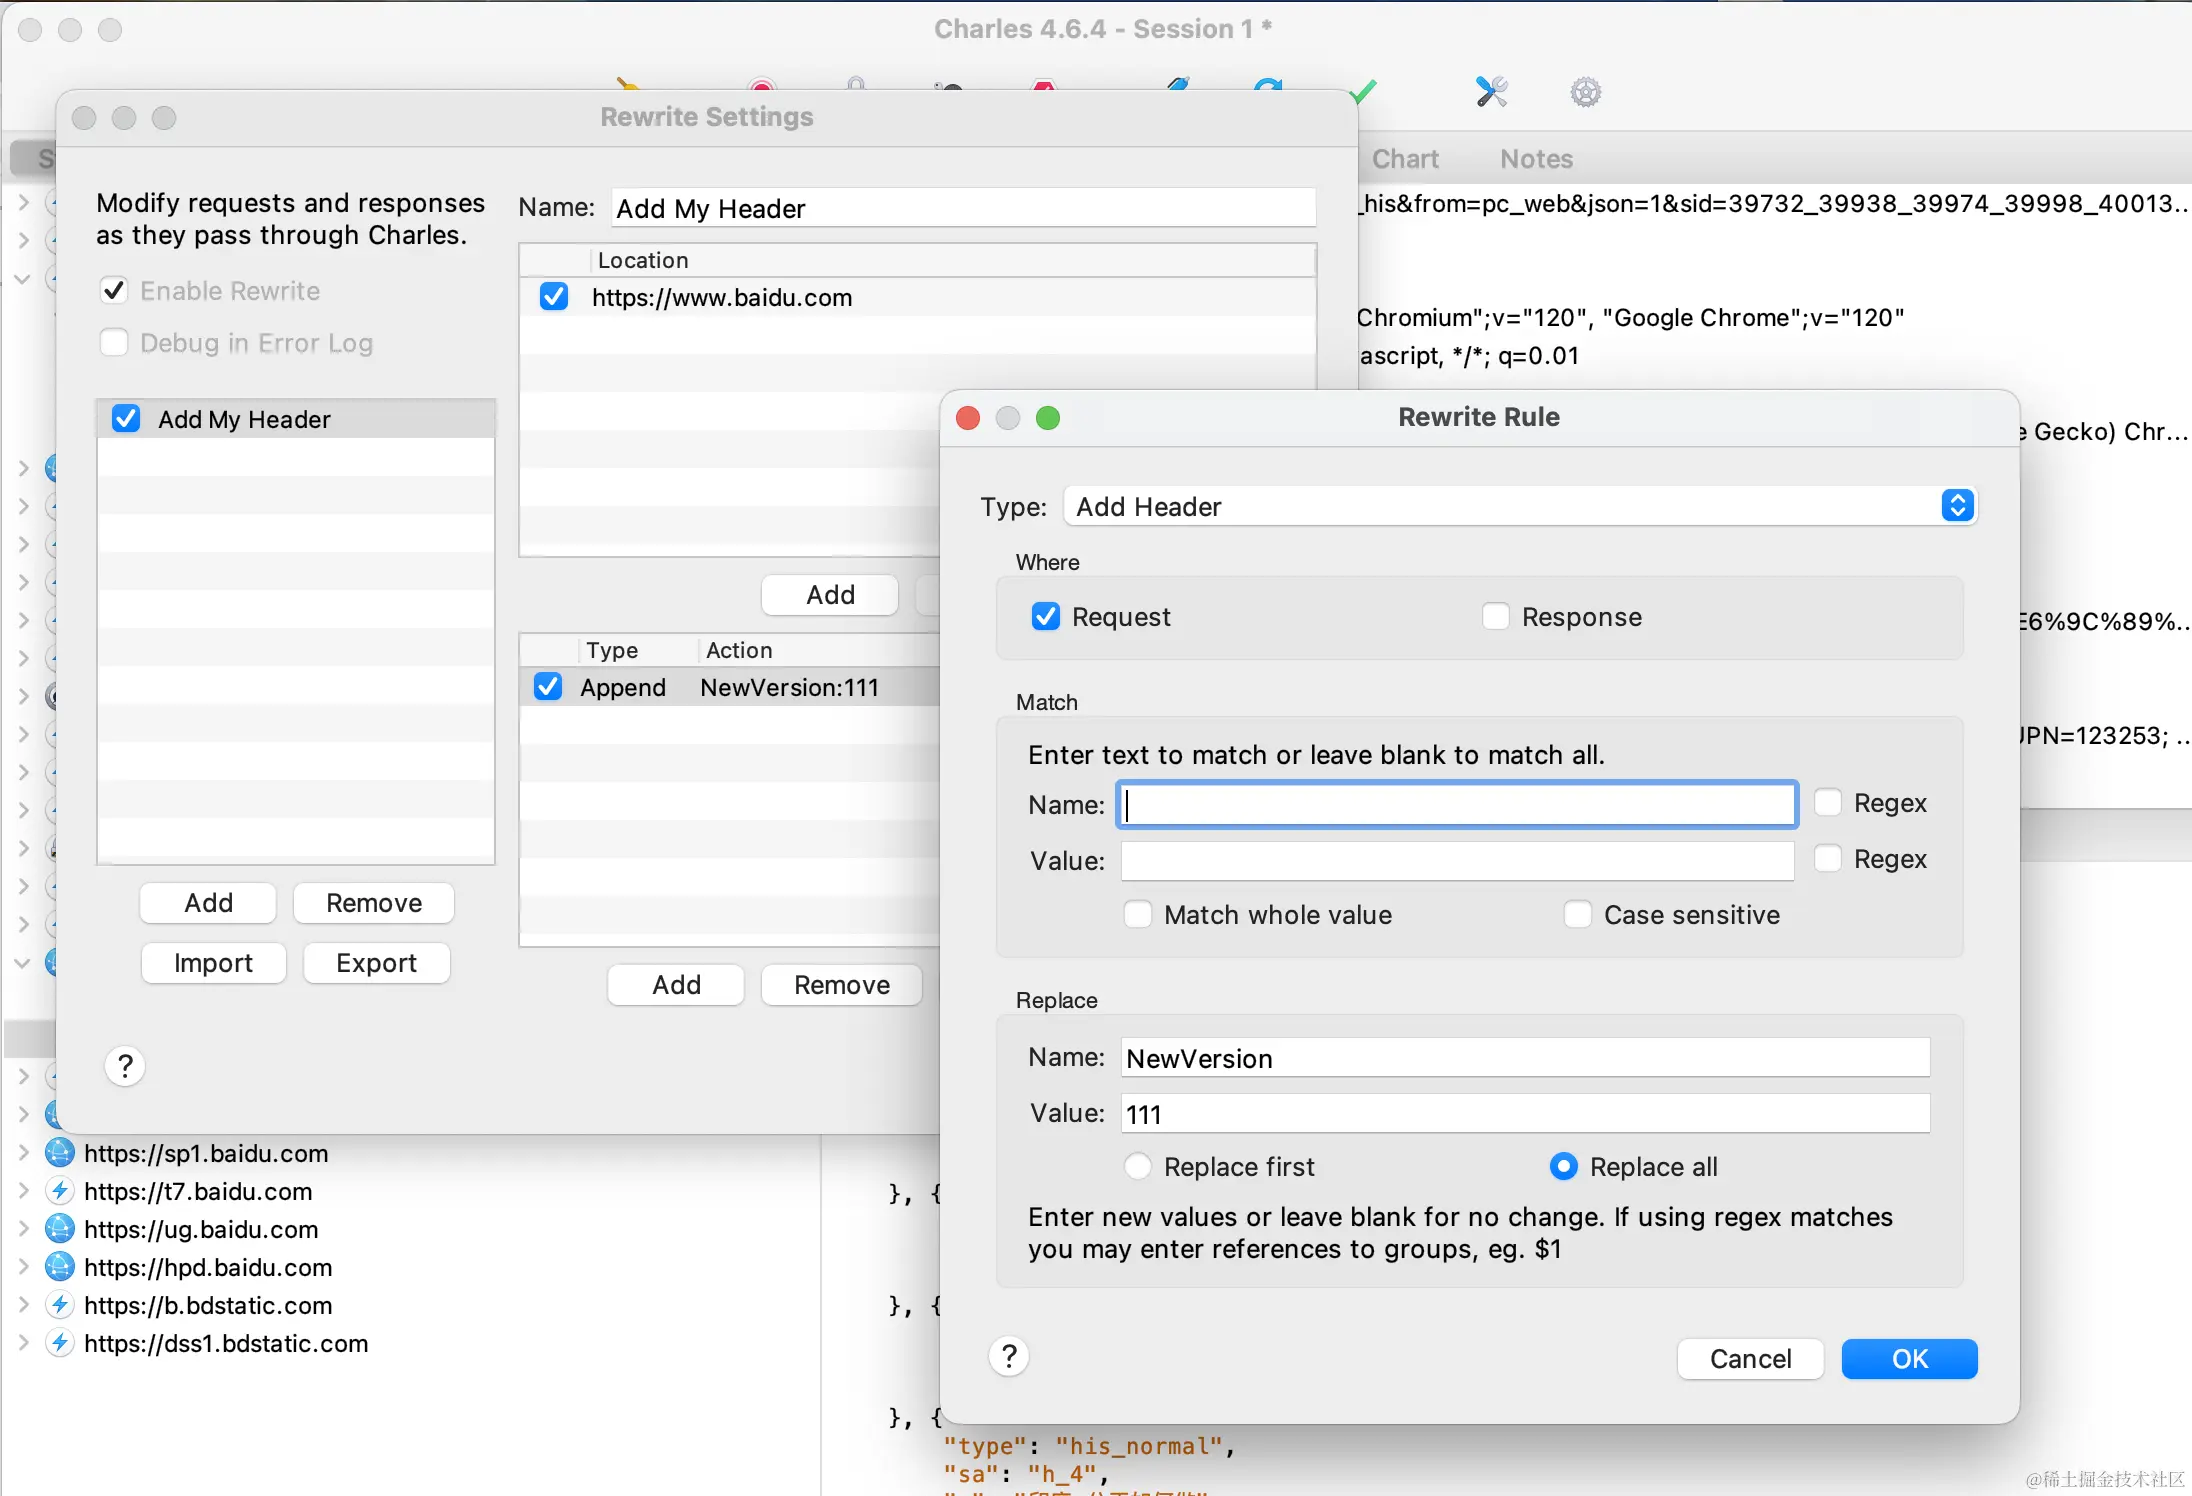Enable the Response checkbox
2192x1496 pixels.
coord(1496,617)
